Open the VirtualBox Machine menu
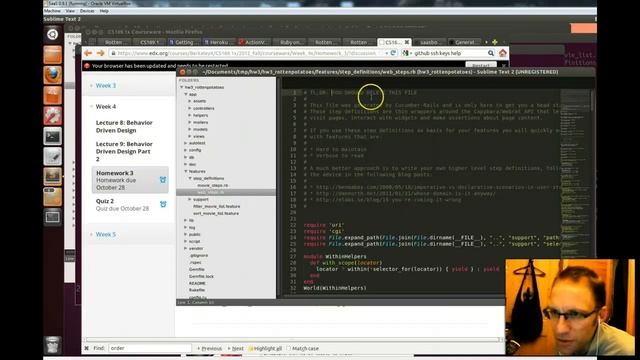The image size is (640, 360). click(52, 11)
